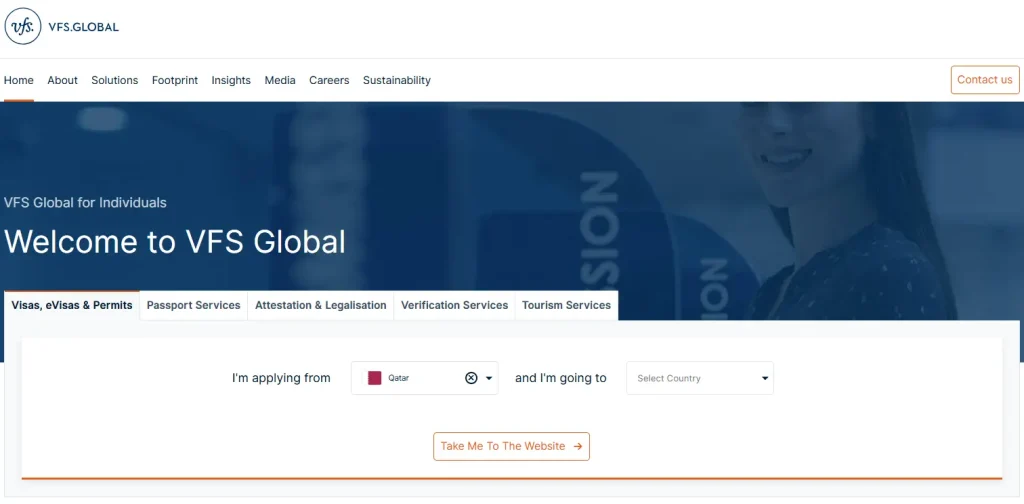Click the VFS circular logo icon
Screen dimensions: 1024x504
(23, 26)
